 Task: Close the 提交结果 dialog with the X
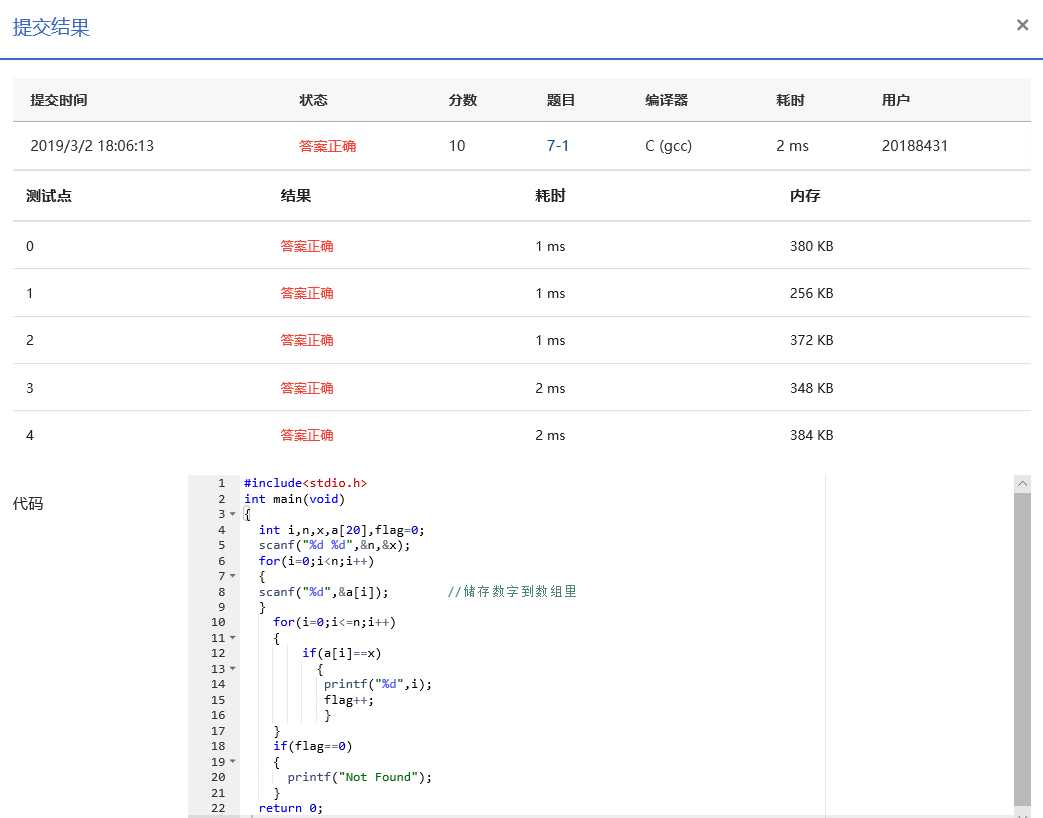click(x=1022, y=25)
